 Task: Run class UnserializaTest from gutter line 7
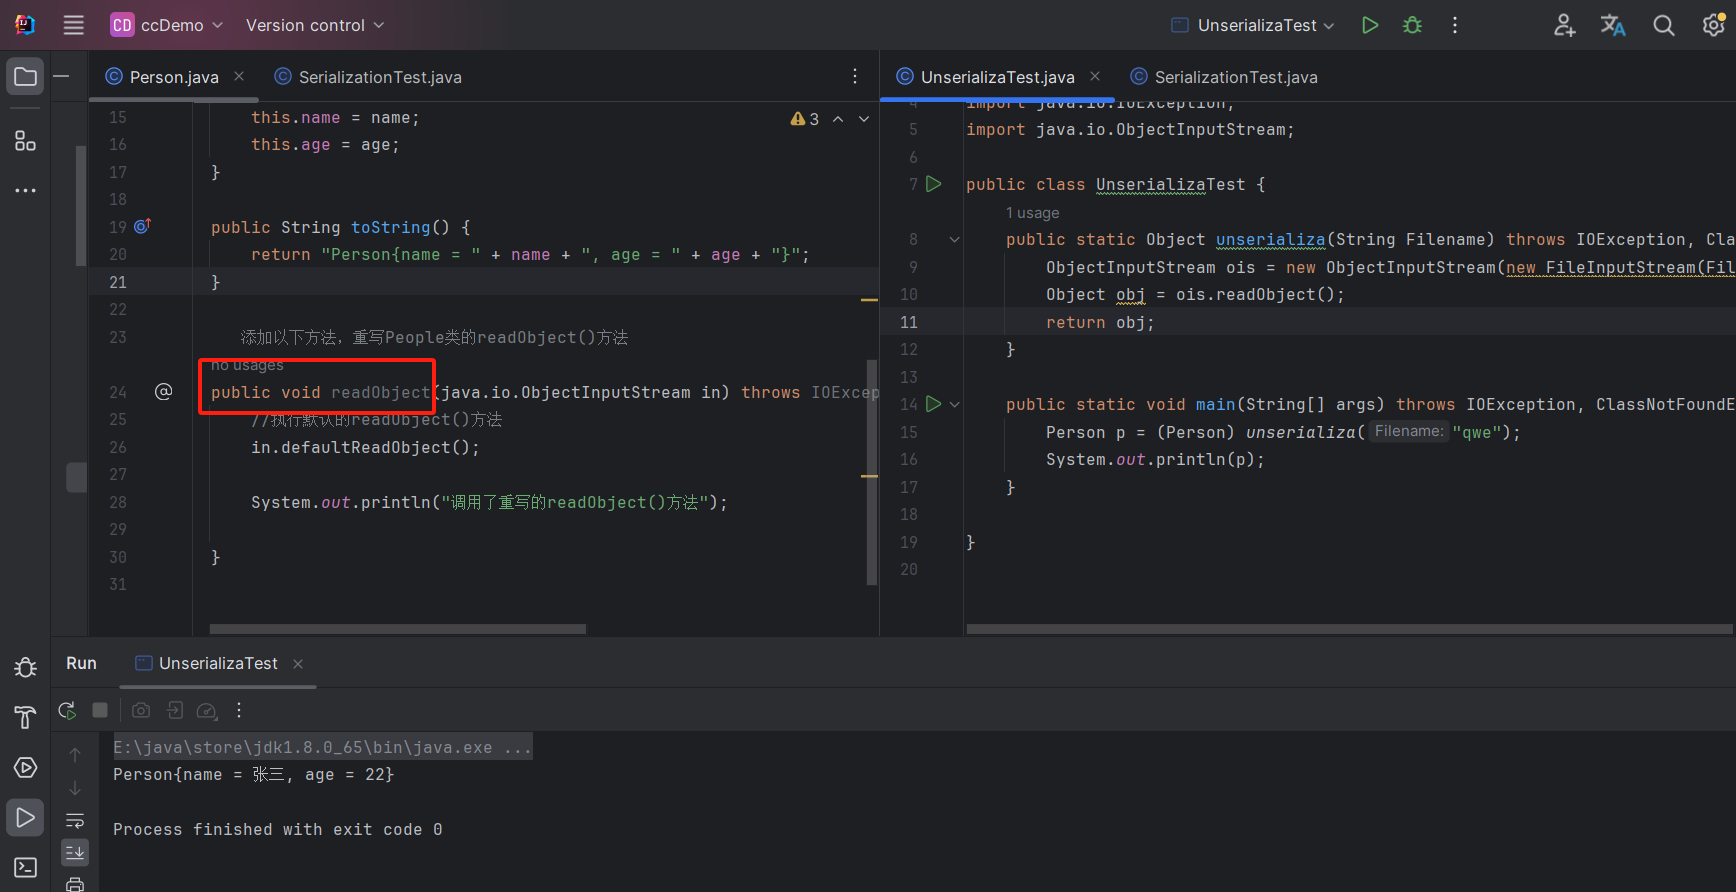point(933,184)
